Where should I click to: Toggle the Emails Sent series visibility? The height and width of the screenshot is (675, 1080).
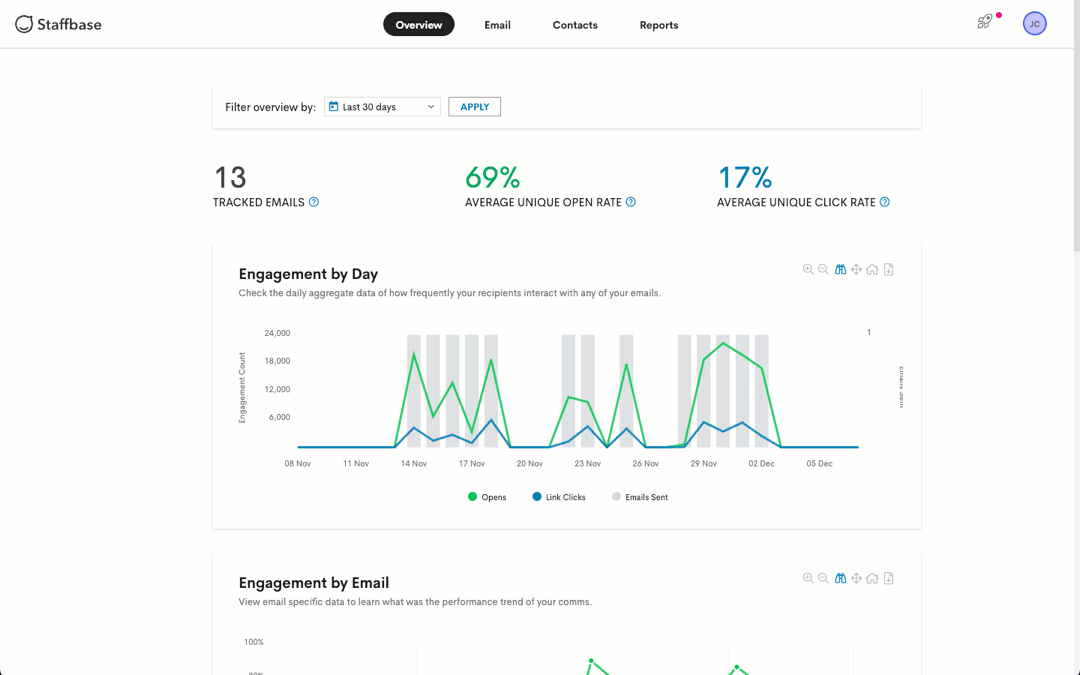coord(639,497)
